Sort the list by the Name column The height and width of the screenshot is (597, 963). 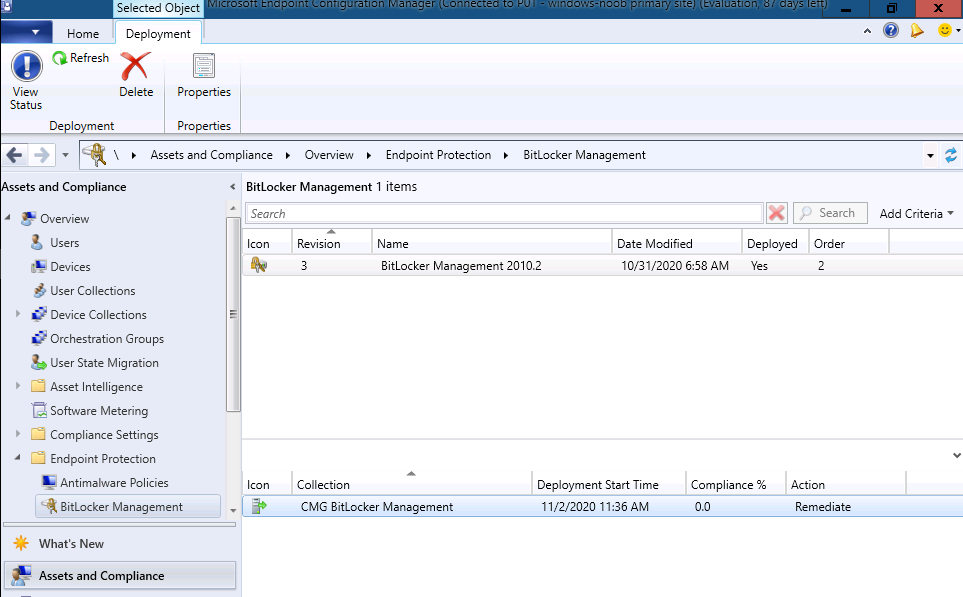[x=492, y=243]
